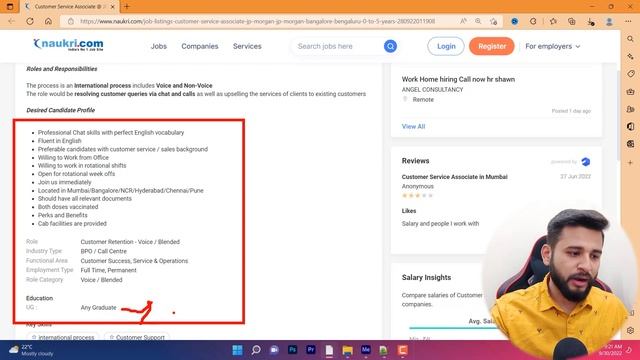Open Photoshop from the taskbar
The image size is (640, 360).
[x=292, y=350]
